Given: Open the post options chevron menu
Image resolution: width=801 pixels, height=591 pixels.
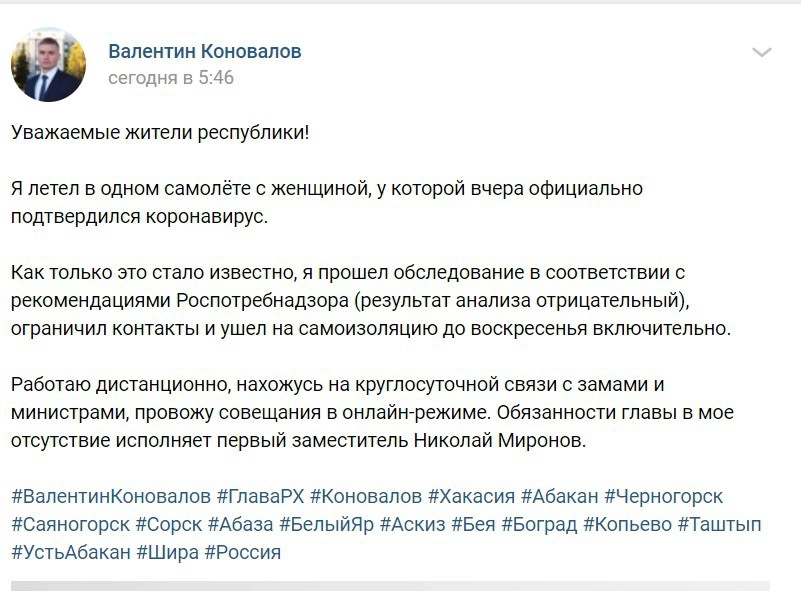Looking at the screenshot, I should [x=762, y=52].
